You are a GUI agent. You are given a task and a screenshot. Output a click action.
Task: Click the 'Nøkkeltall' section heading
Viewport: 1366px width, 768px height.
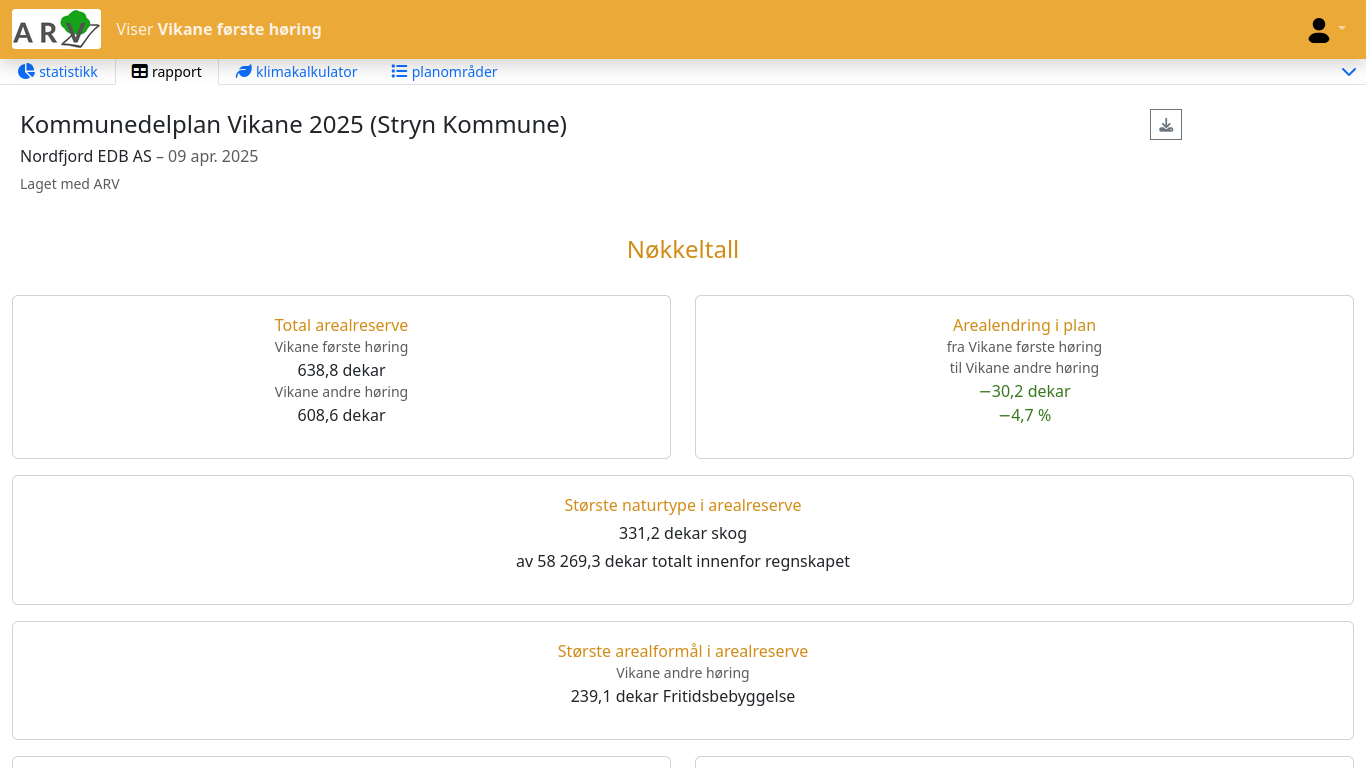point(682,249)
